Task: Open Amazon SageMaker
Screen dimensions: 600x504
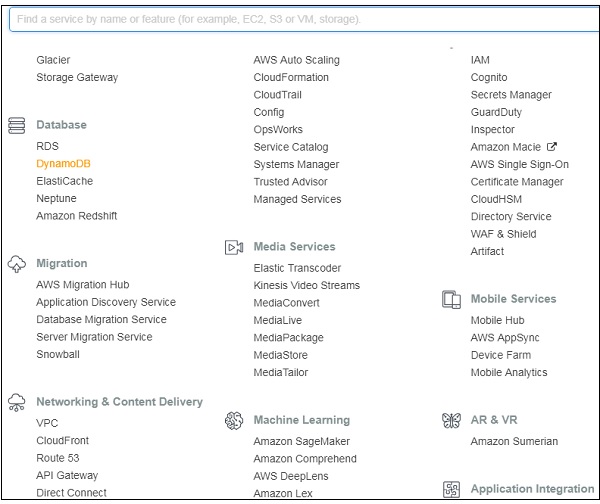Action: point(303,442)
